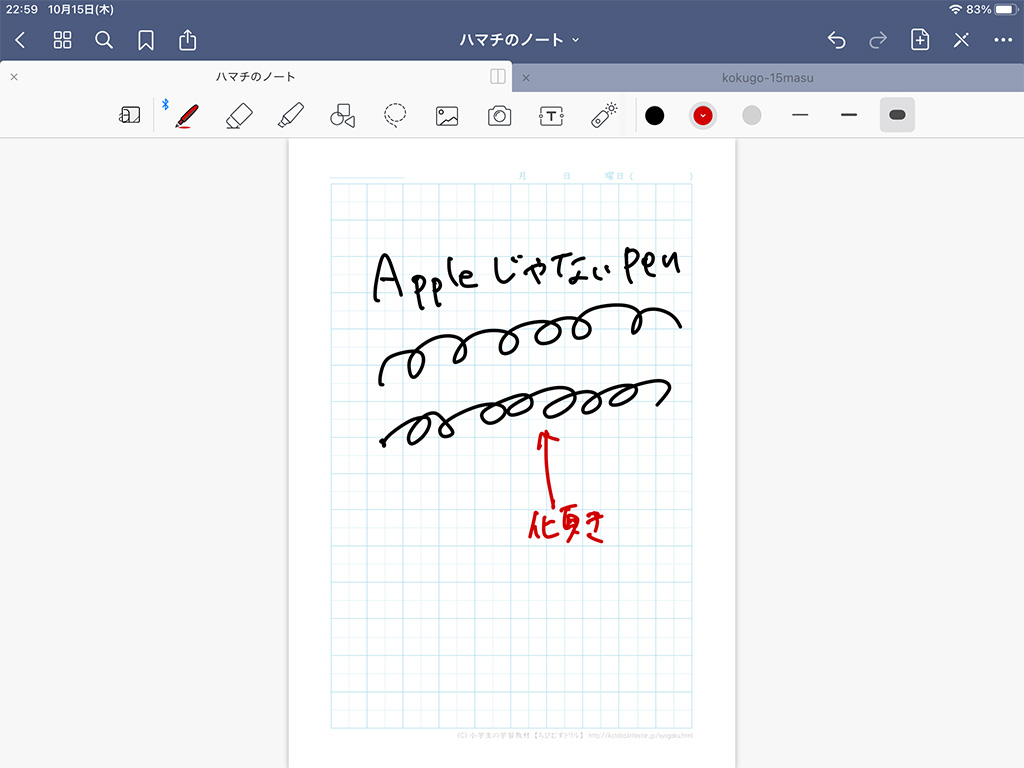Add a new page
Image resolution: width=1024 pixels, height=768 pixels.
920,40
